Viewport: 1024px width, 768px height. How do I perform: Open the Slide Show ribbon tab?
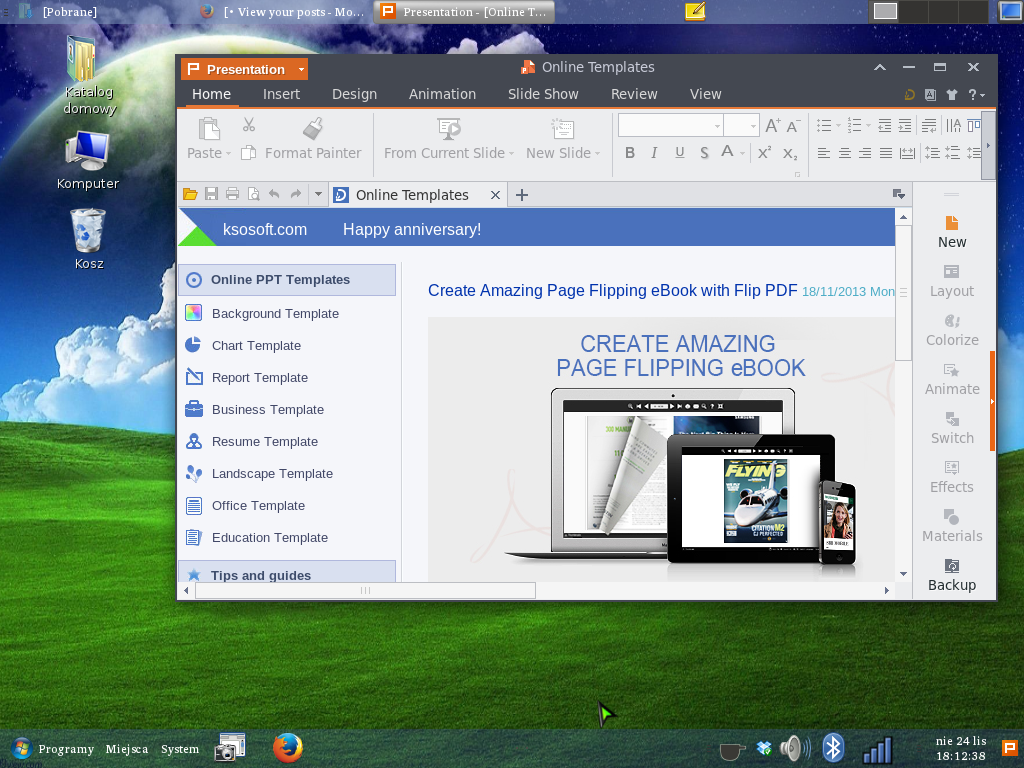(543, 94)
